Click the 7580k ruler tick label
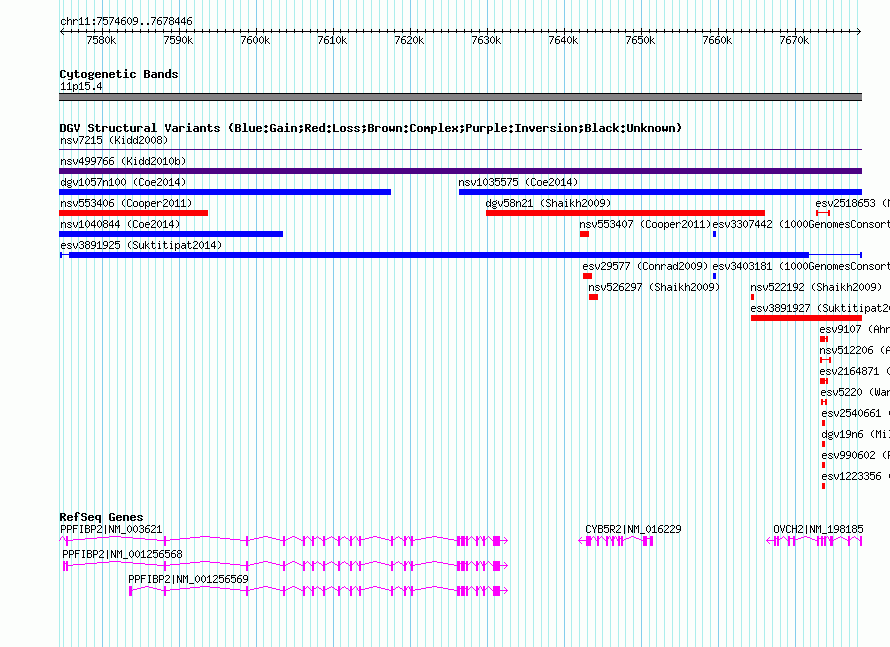Image resolution: width=890 pixels, height=647 pixels. (x=102, y=40)
